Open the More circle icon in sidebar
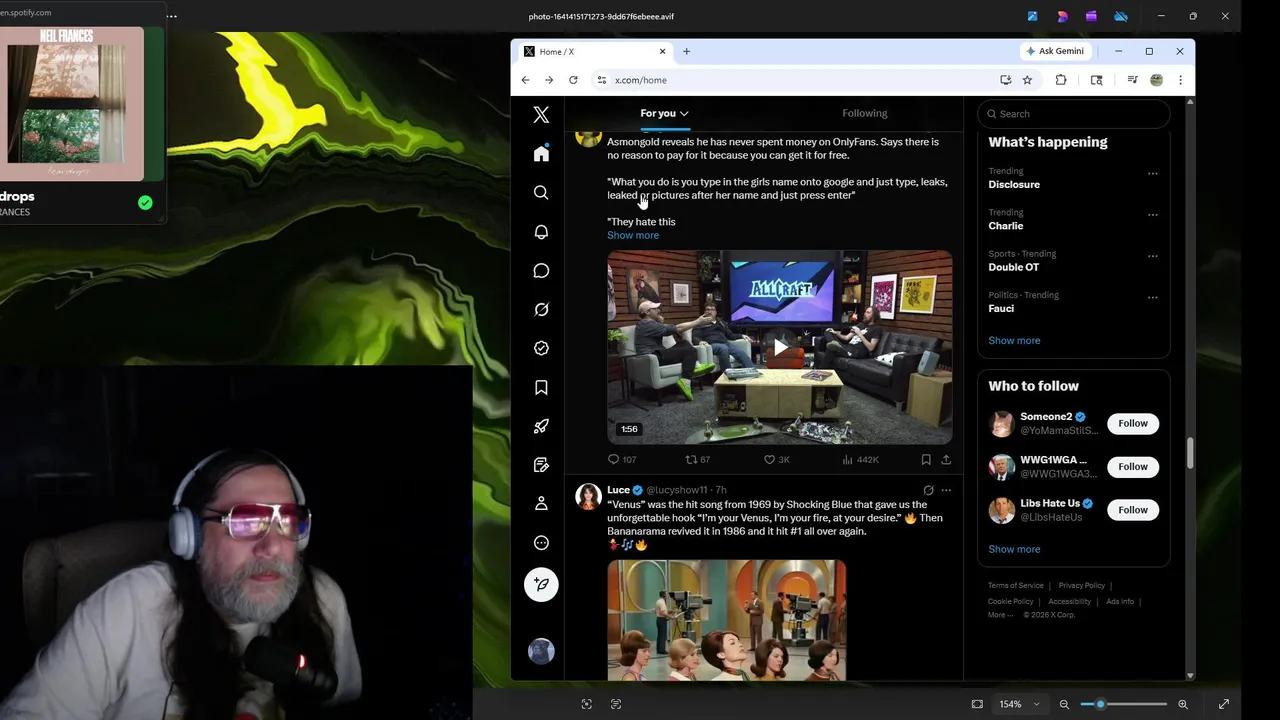1280x720 pixels. (x=541, y=543)
